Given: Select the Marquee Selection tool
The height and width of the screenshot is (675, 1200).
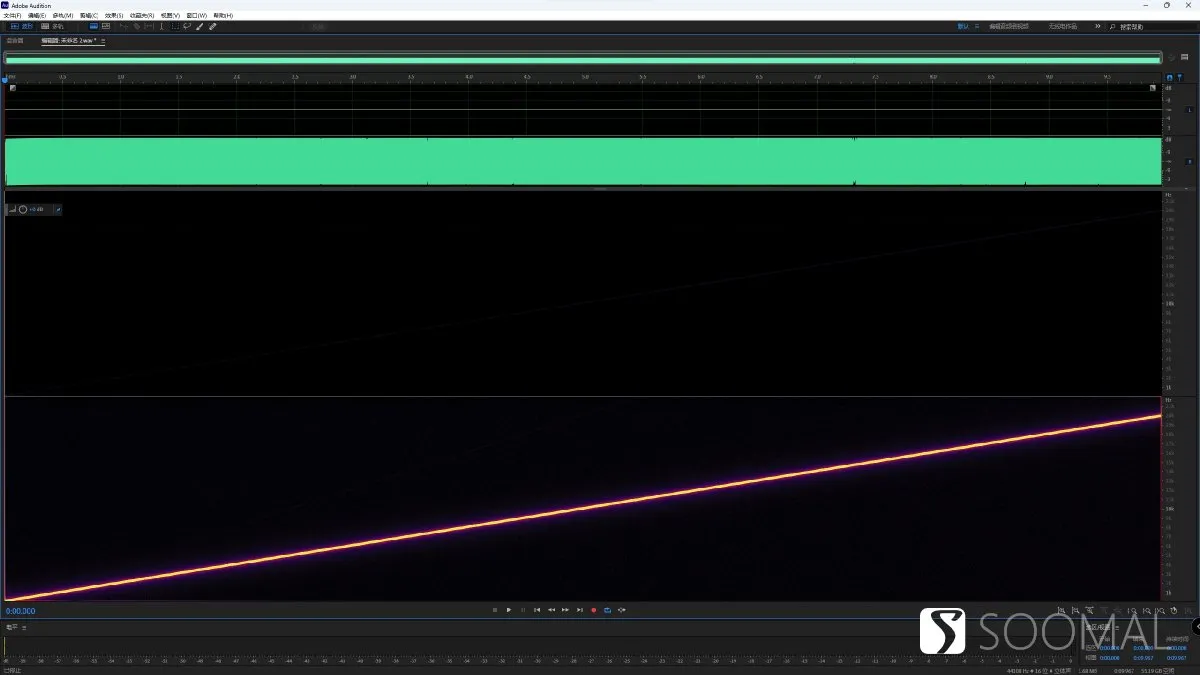Looking at the screenshot, I should tap(175, 26).
